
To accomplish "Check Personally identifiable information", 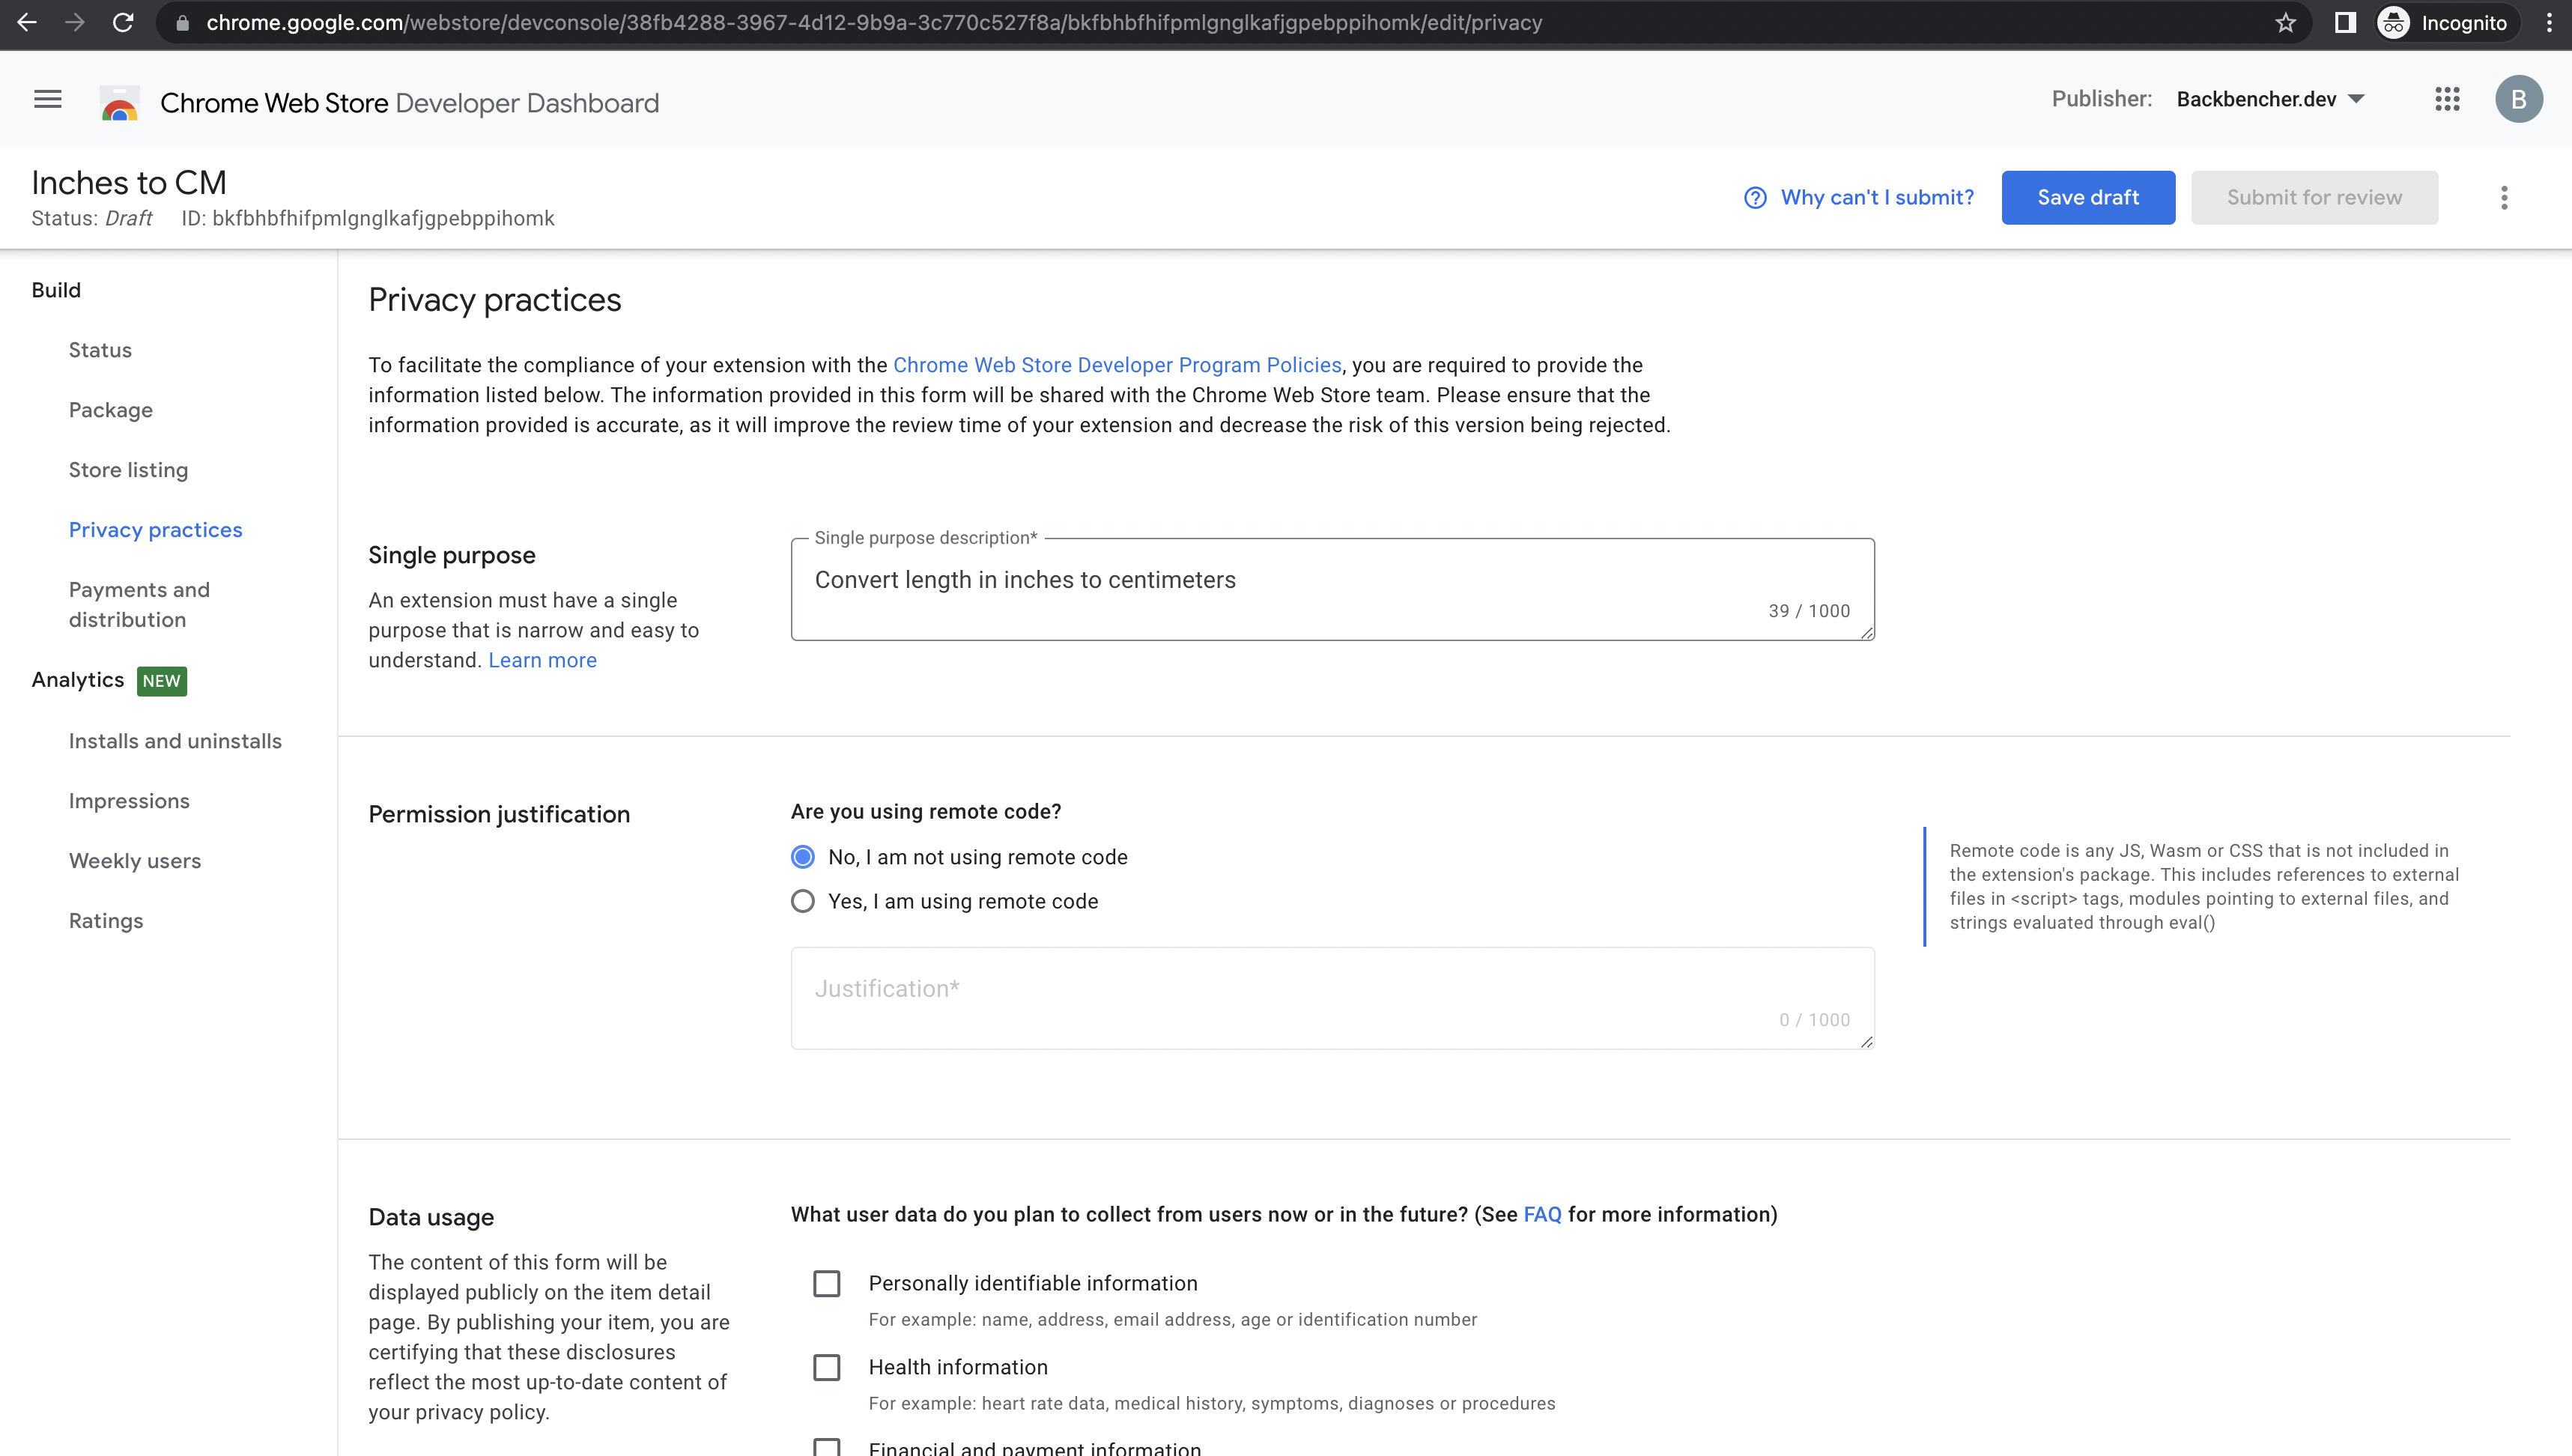I will pos(827,1283).
